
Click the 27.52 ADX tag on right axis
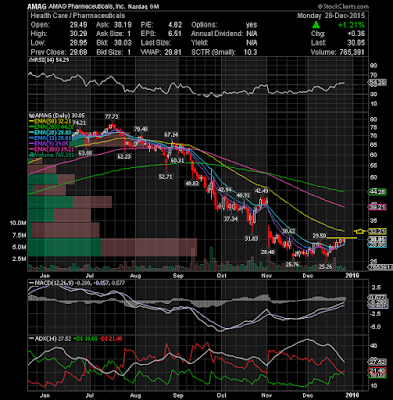[x=377, y=362]
